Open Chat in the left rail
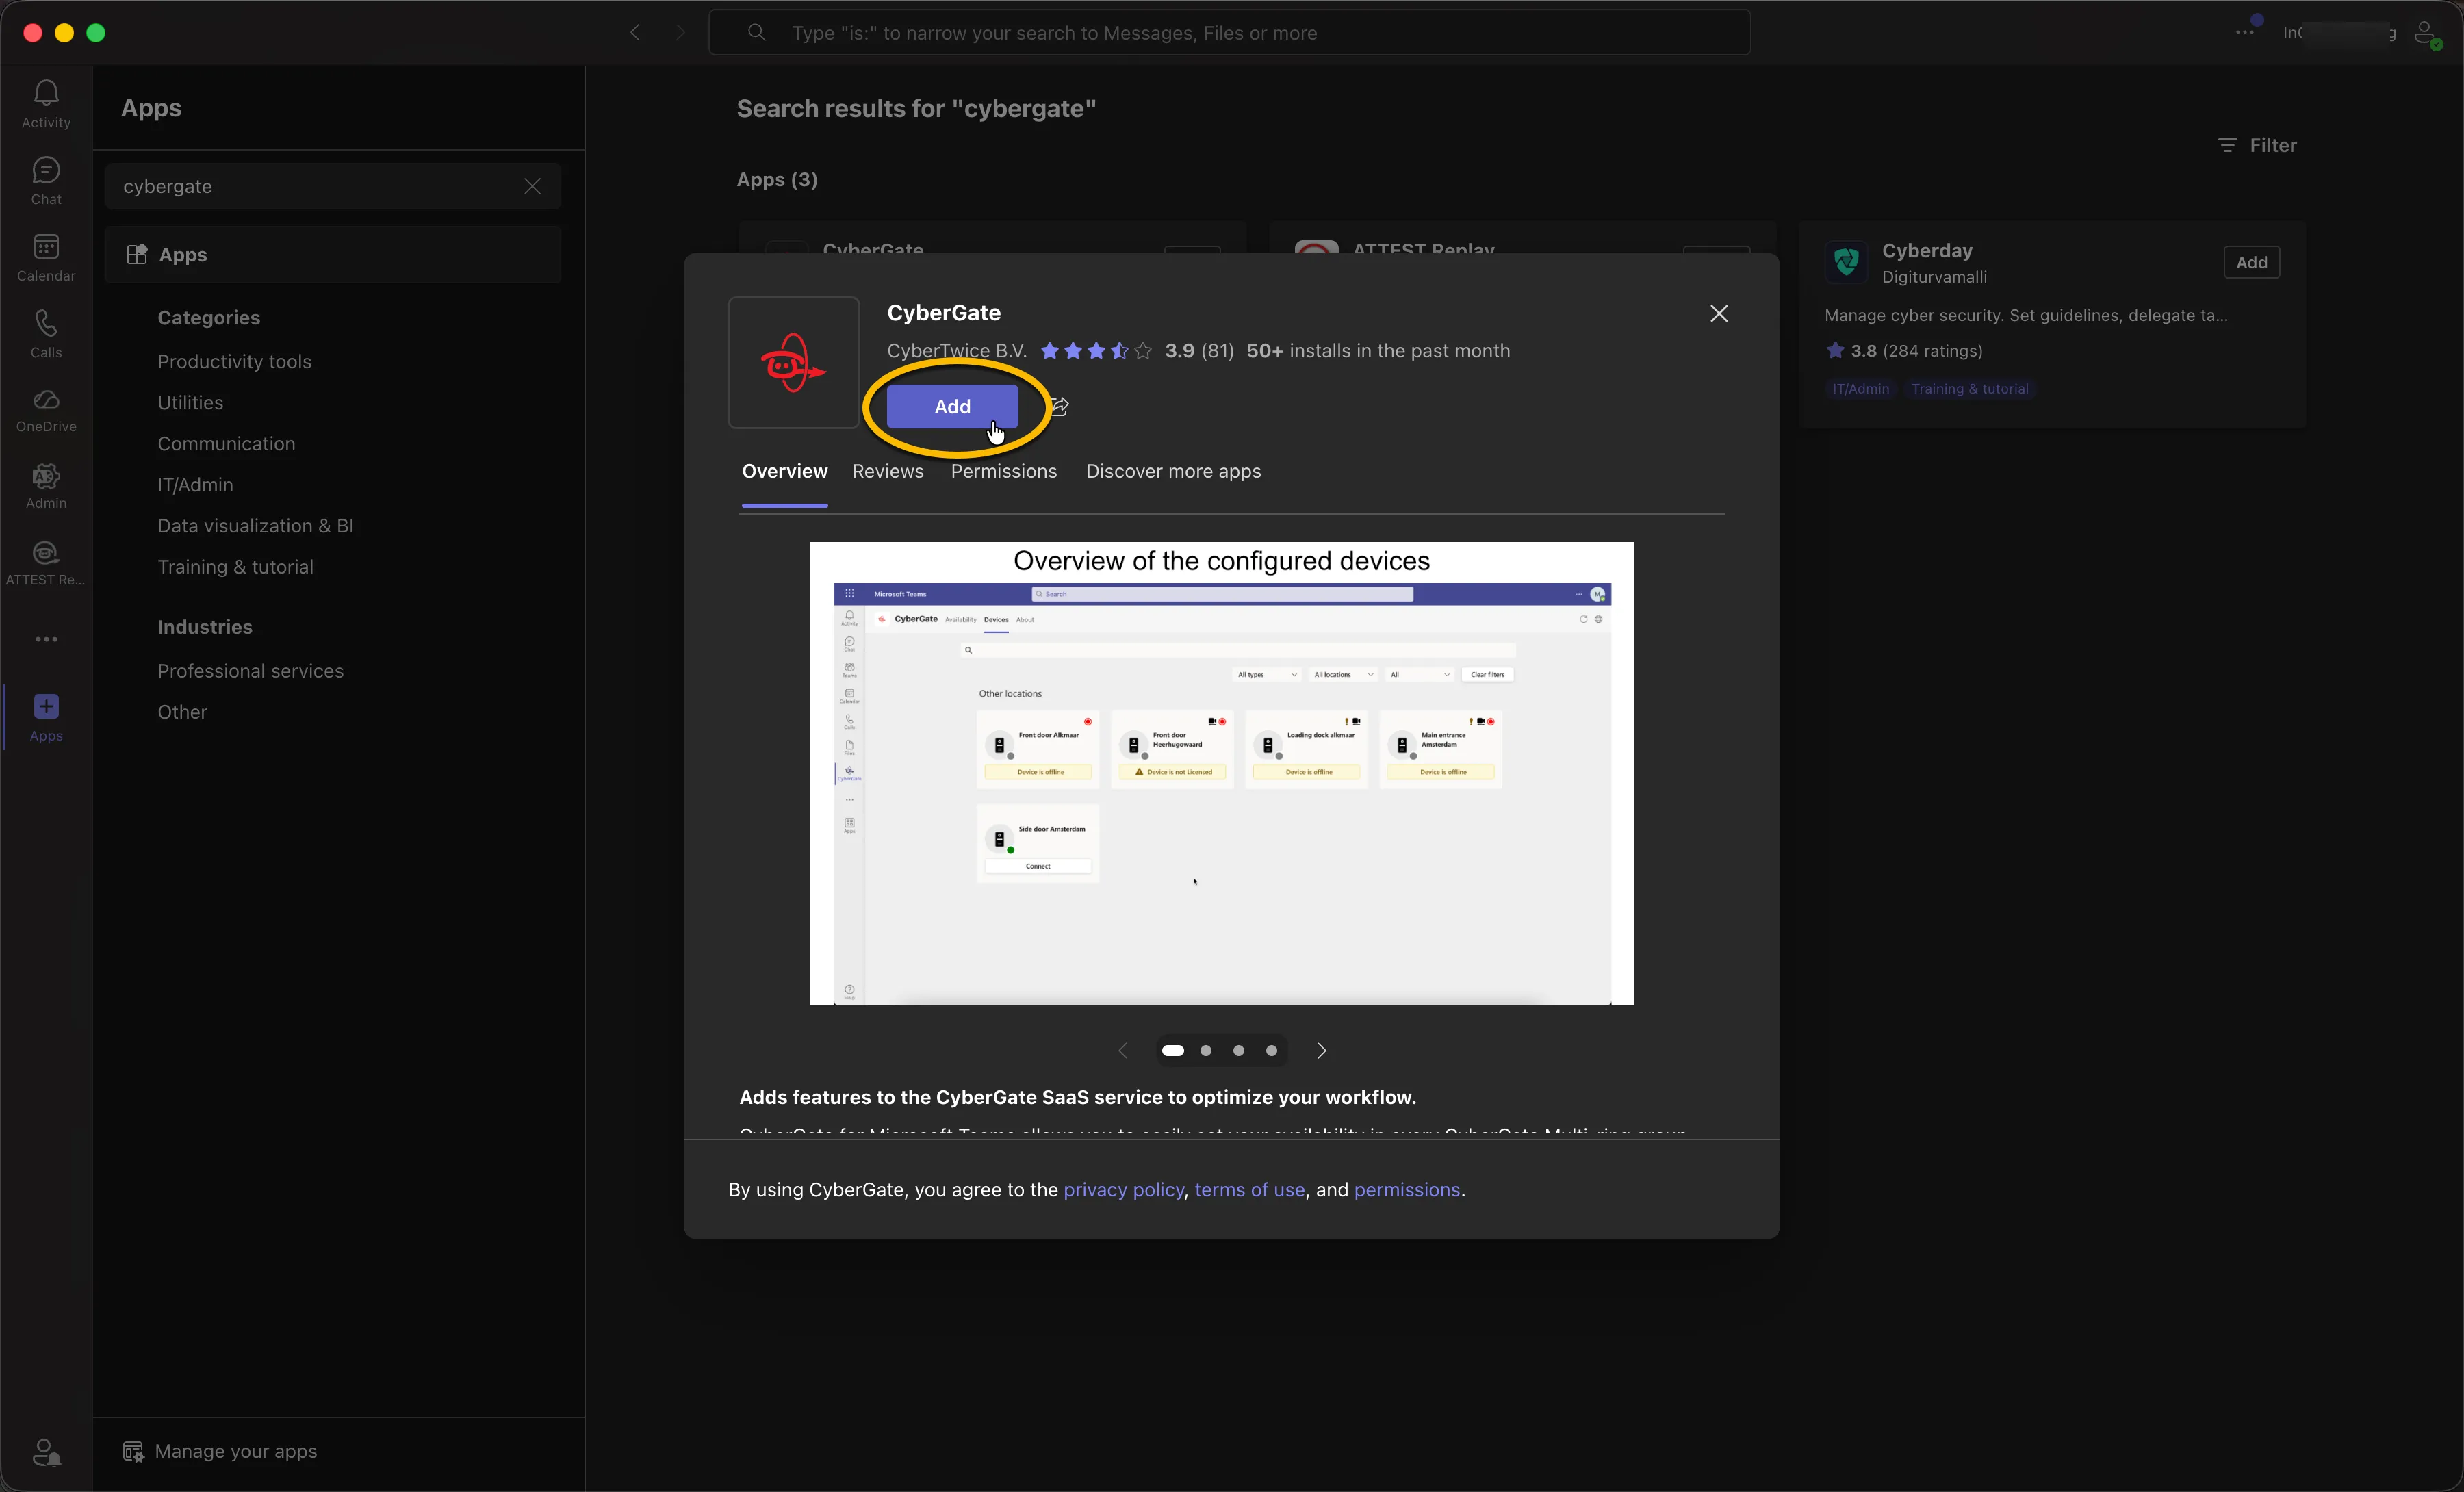 [46, 181]
